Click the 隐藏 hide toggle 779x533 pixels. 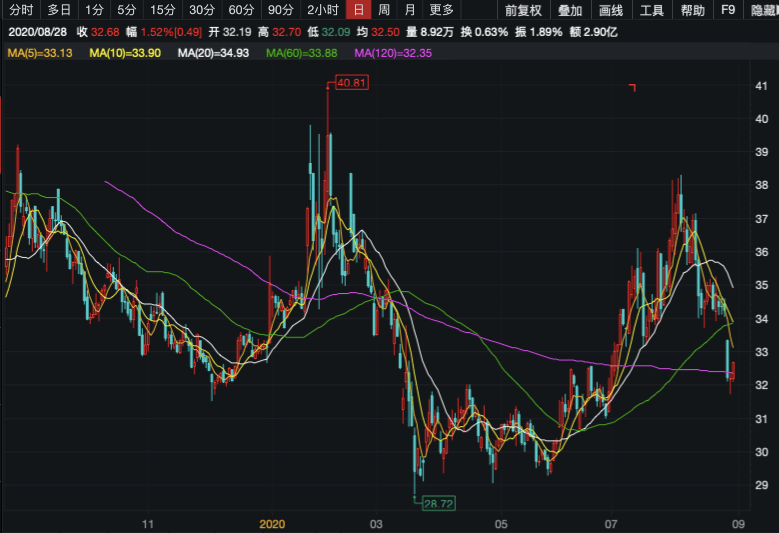(764, 11)
